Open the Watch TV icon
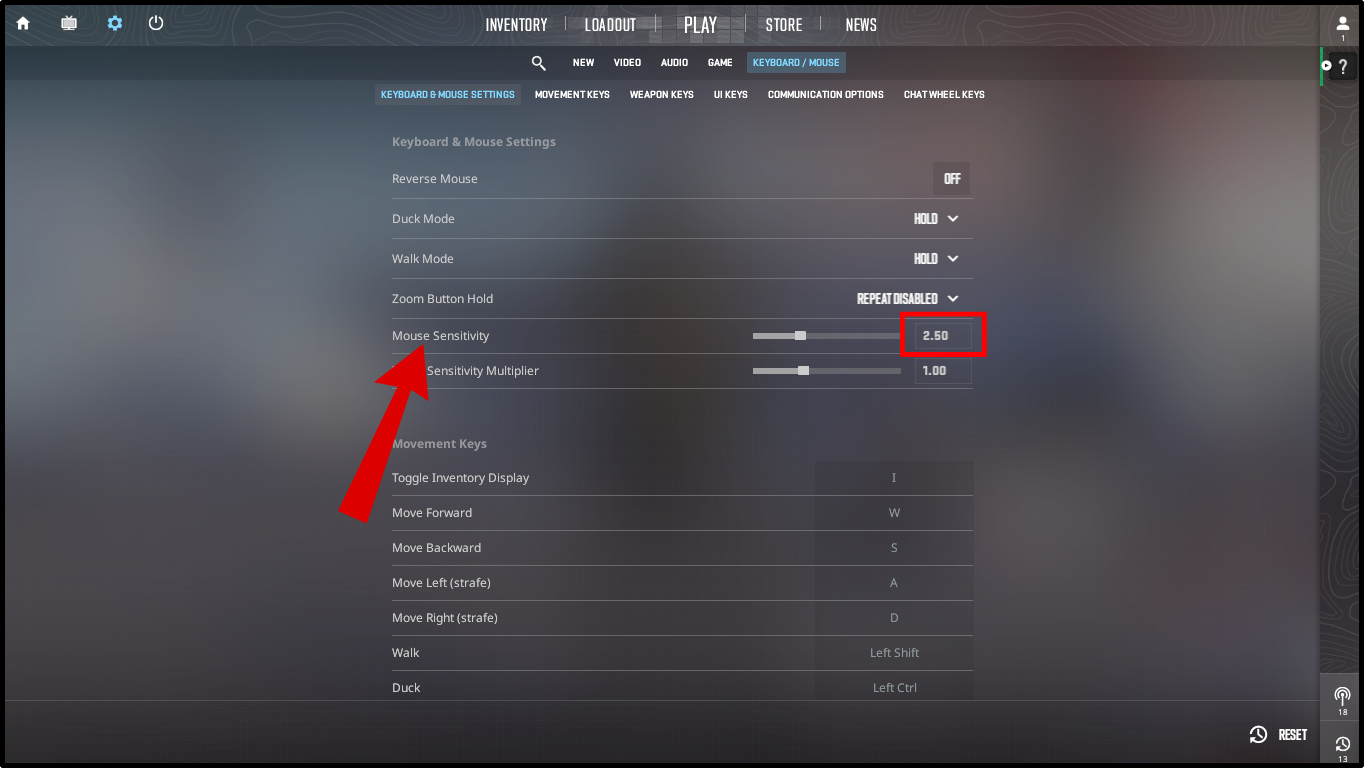1364x768 pixels. (69, 23)
